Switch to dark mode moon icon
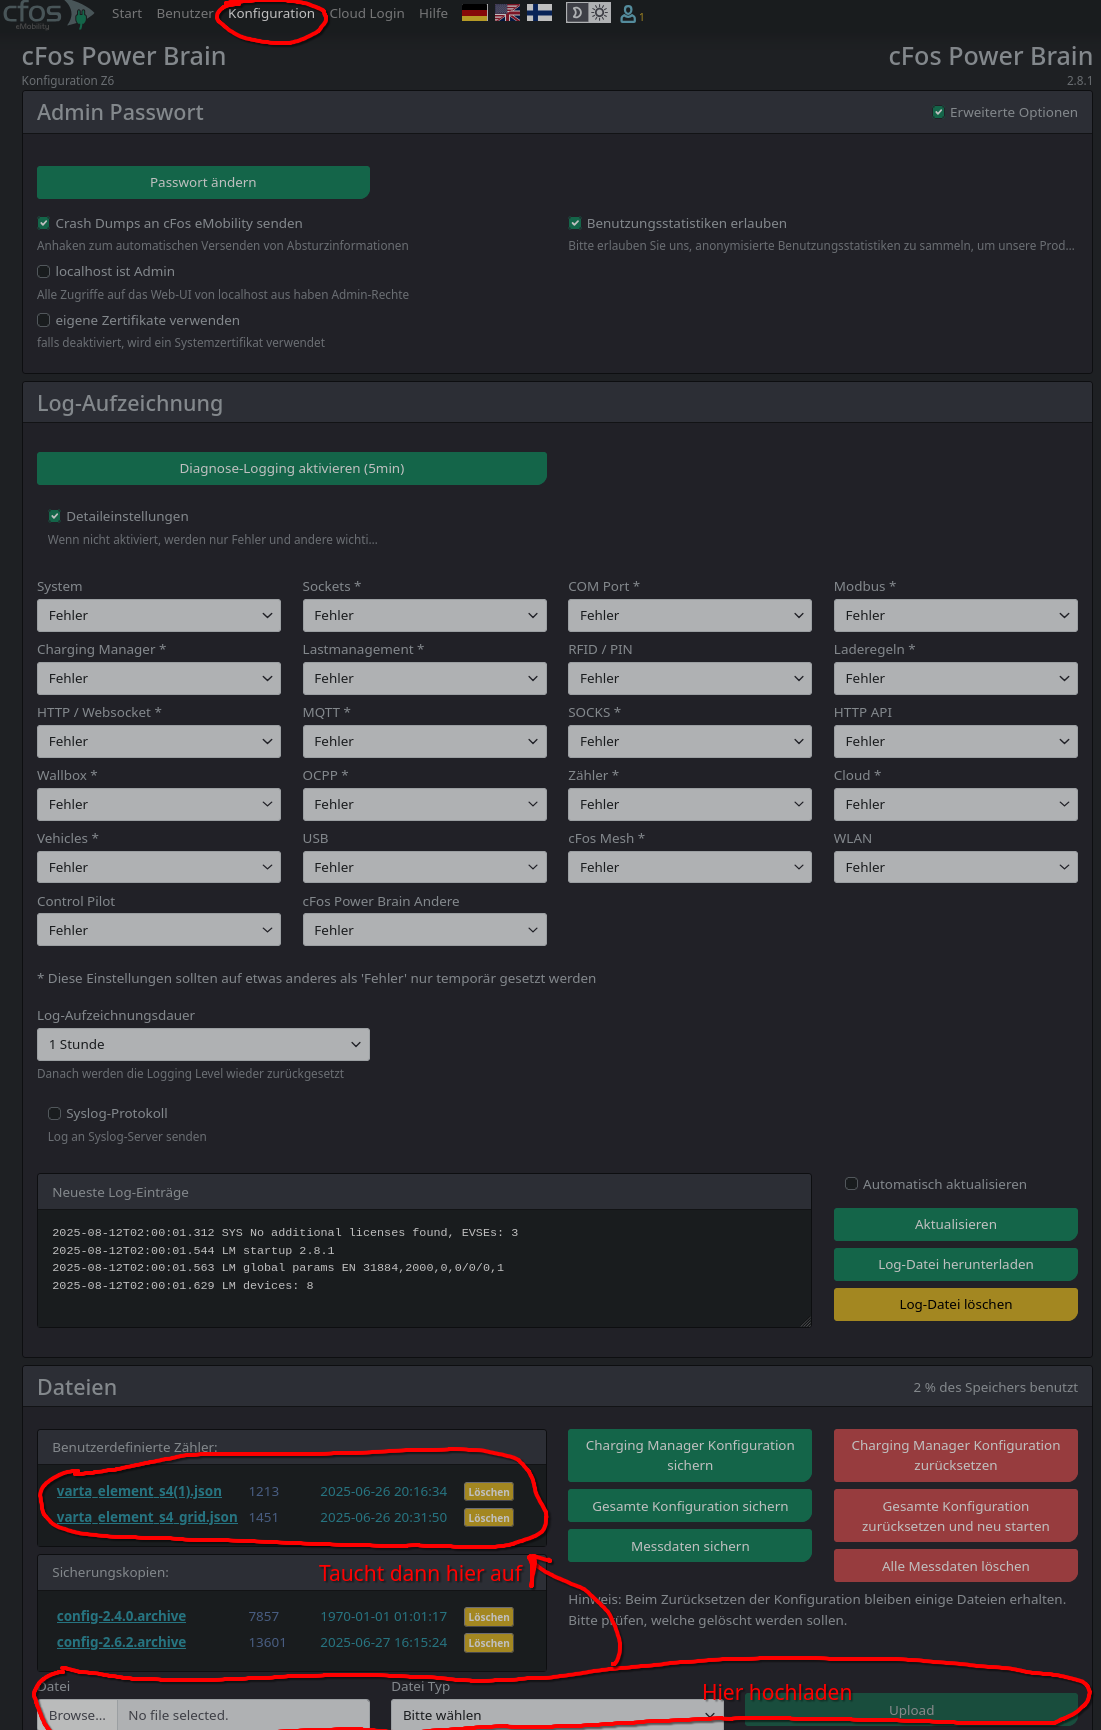1101x1730 pixels. click(577, 13)
